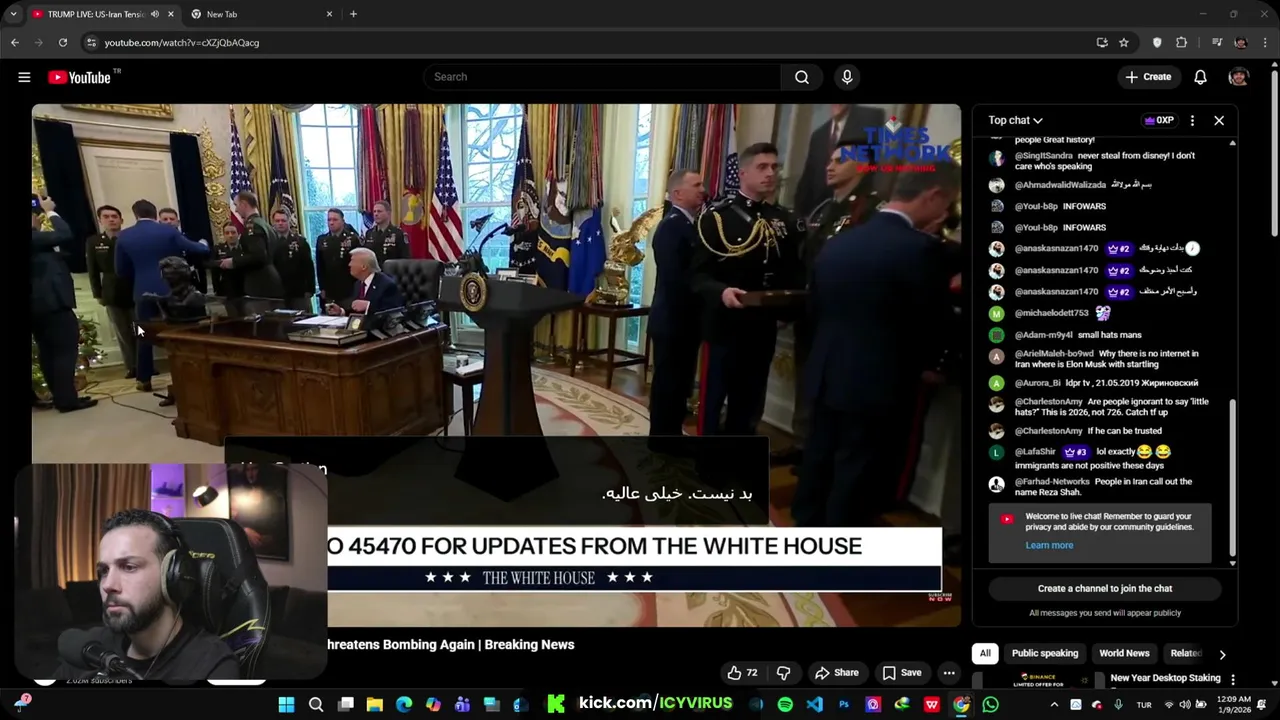Viewport: 1280px width, 720px height.
Task: Share the video
Action: pyautogui.click(x=837, y=672)
